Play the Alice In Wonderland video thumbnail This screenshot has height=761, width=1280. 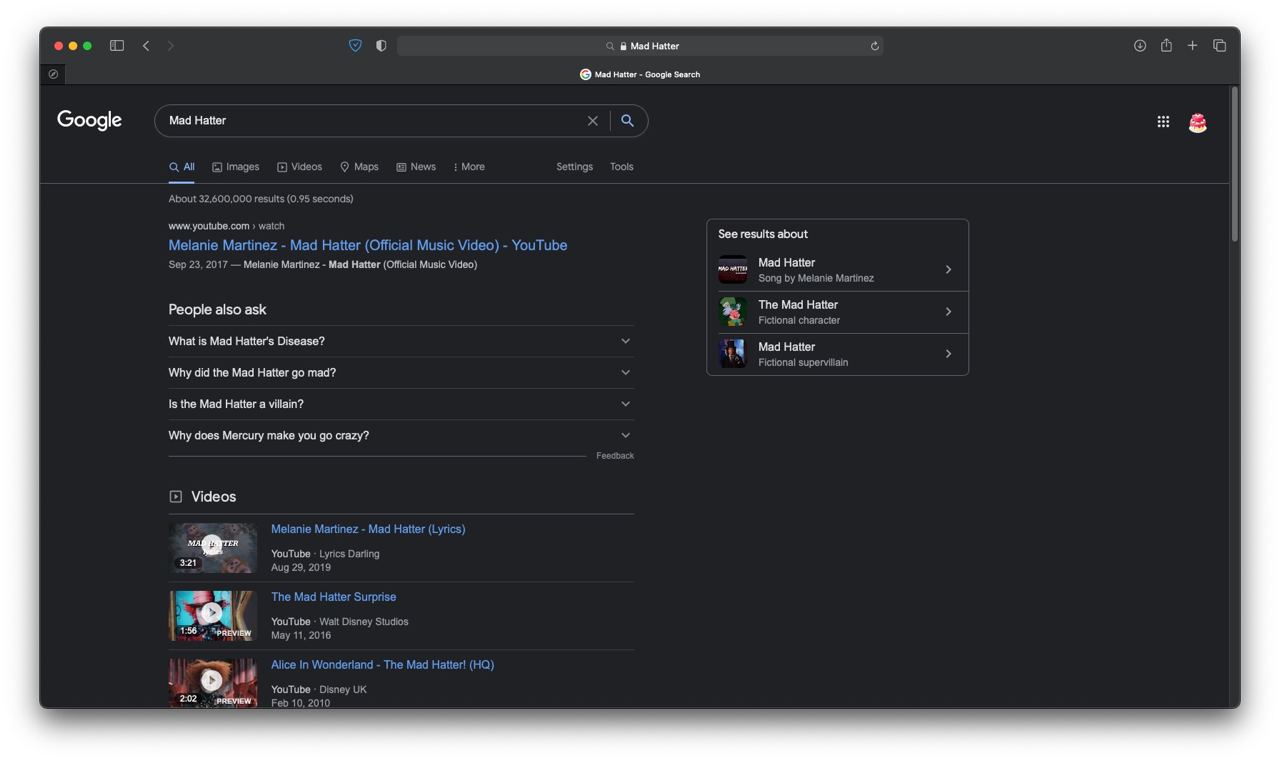[x=213, y=683]
